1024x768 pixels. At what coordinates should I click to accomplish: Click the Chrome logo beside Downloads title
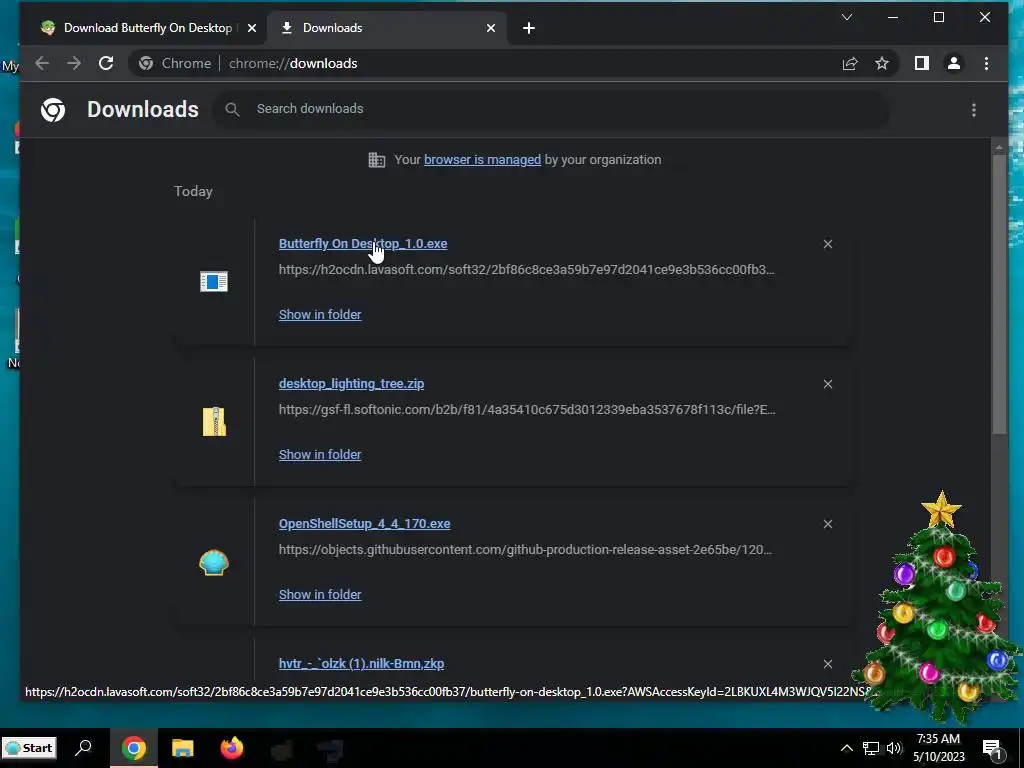coord(53,110)
